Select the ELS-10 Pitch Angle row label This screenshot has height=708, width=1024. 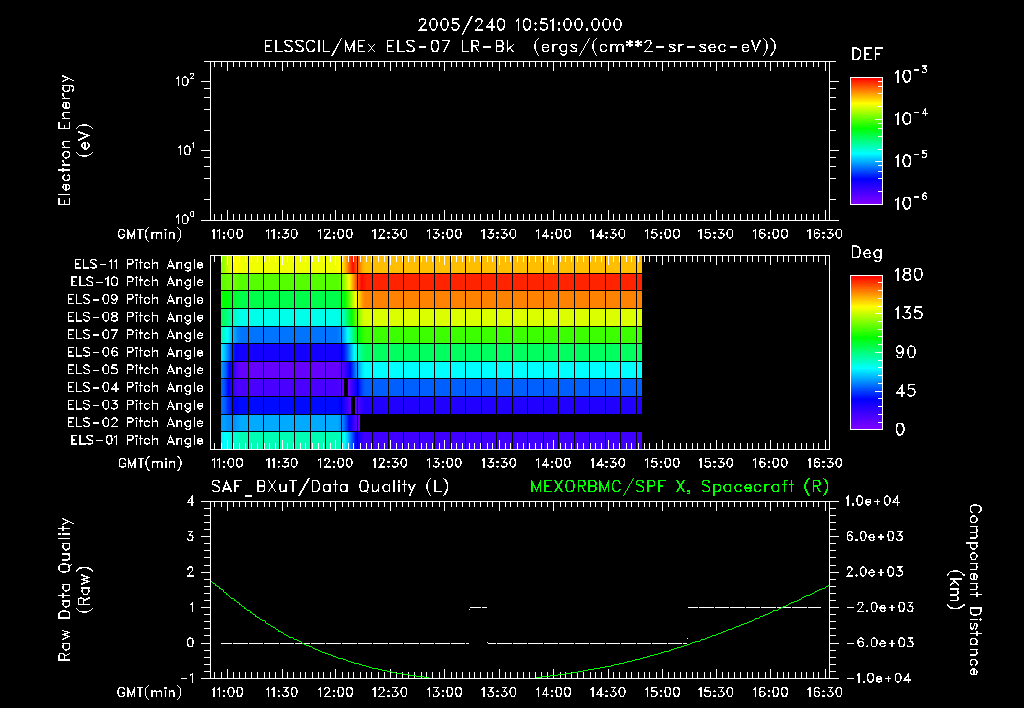coord(137,282)
